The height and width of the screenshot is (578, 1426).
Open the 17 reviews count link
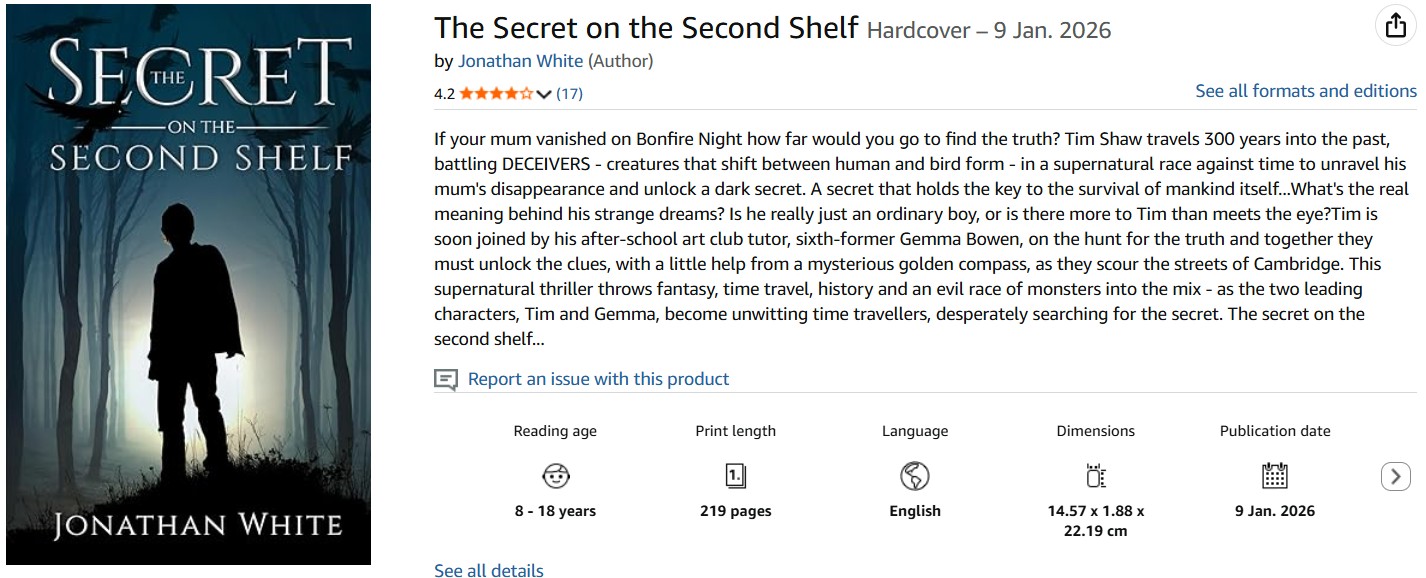pyautogui.click(x=569, y=94)
